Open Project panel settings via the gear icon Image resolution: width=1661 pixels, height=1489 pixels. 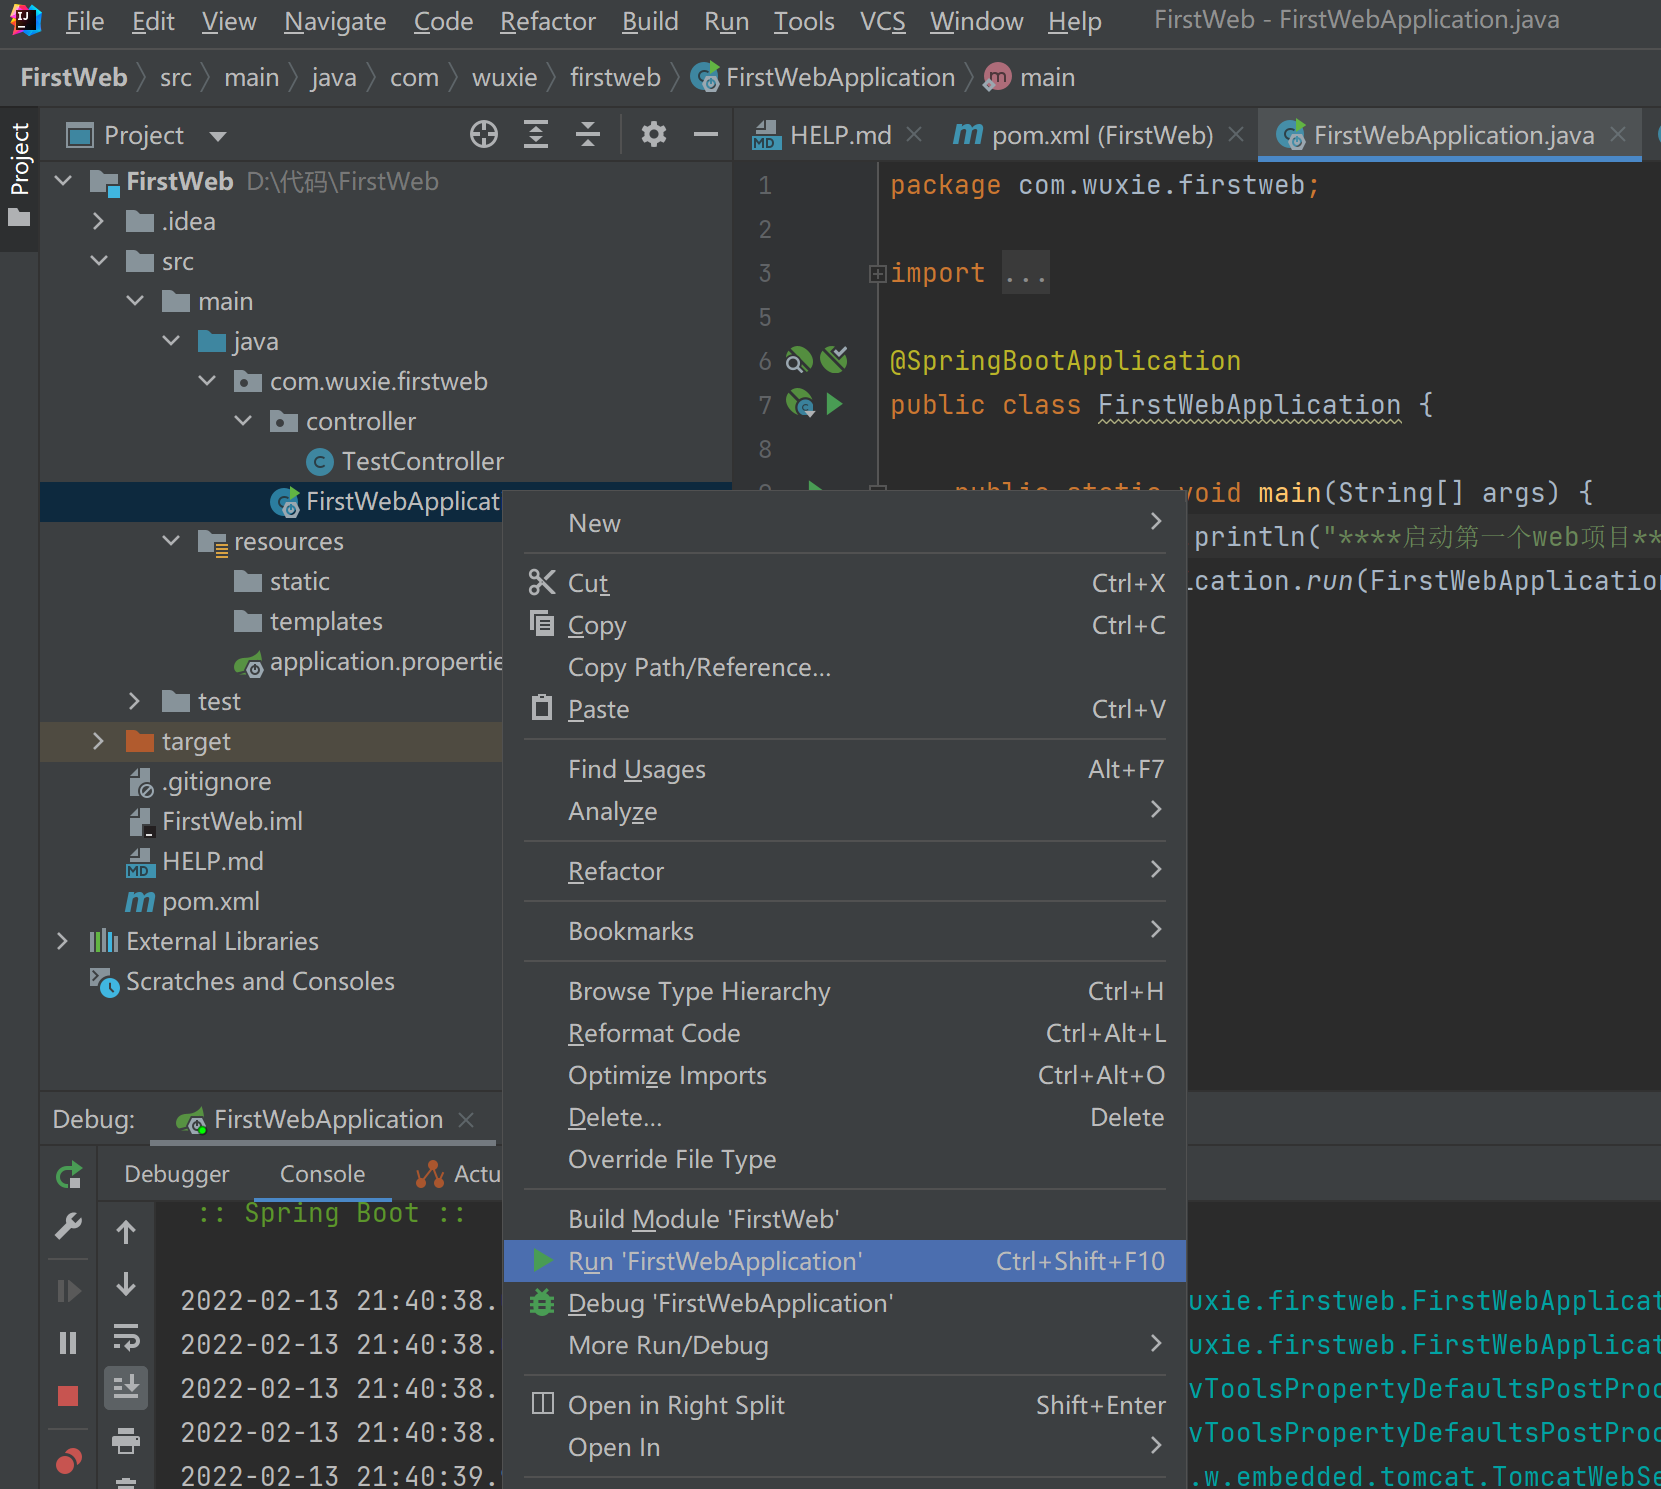pyautogui.click(x=654, y=134)
